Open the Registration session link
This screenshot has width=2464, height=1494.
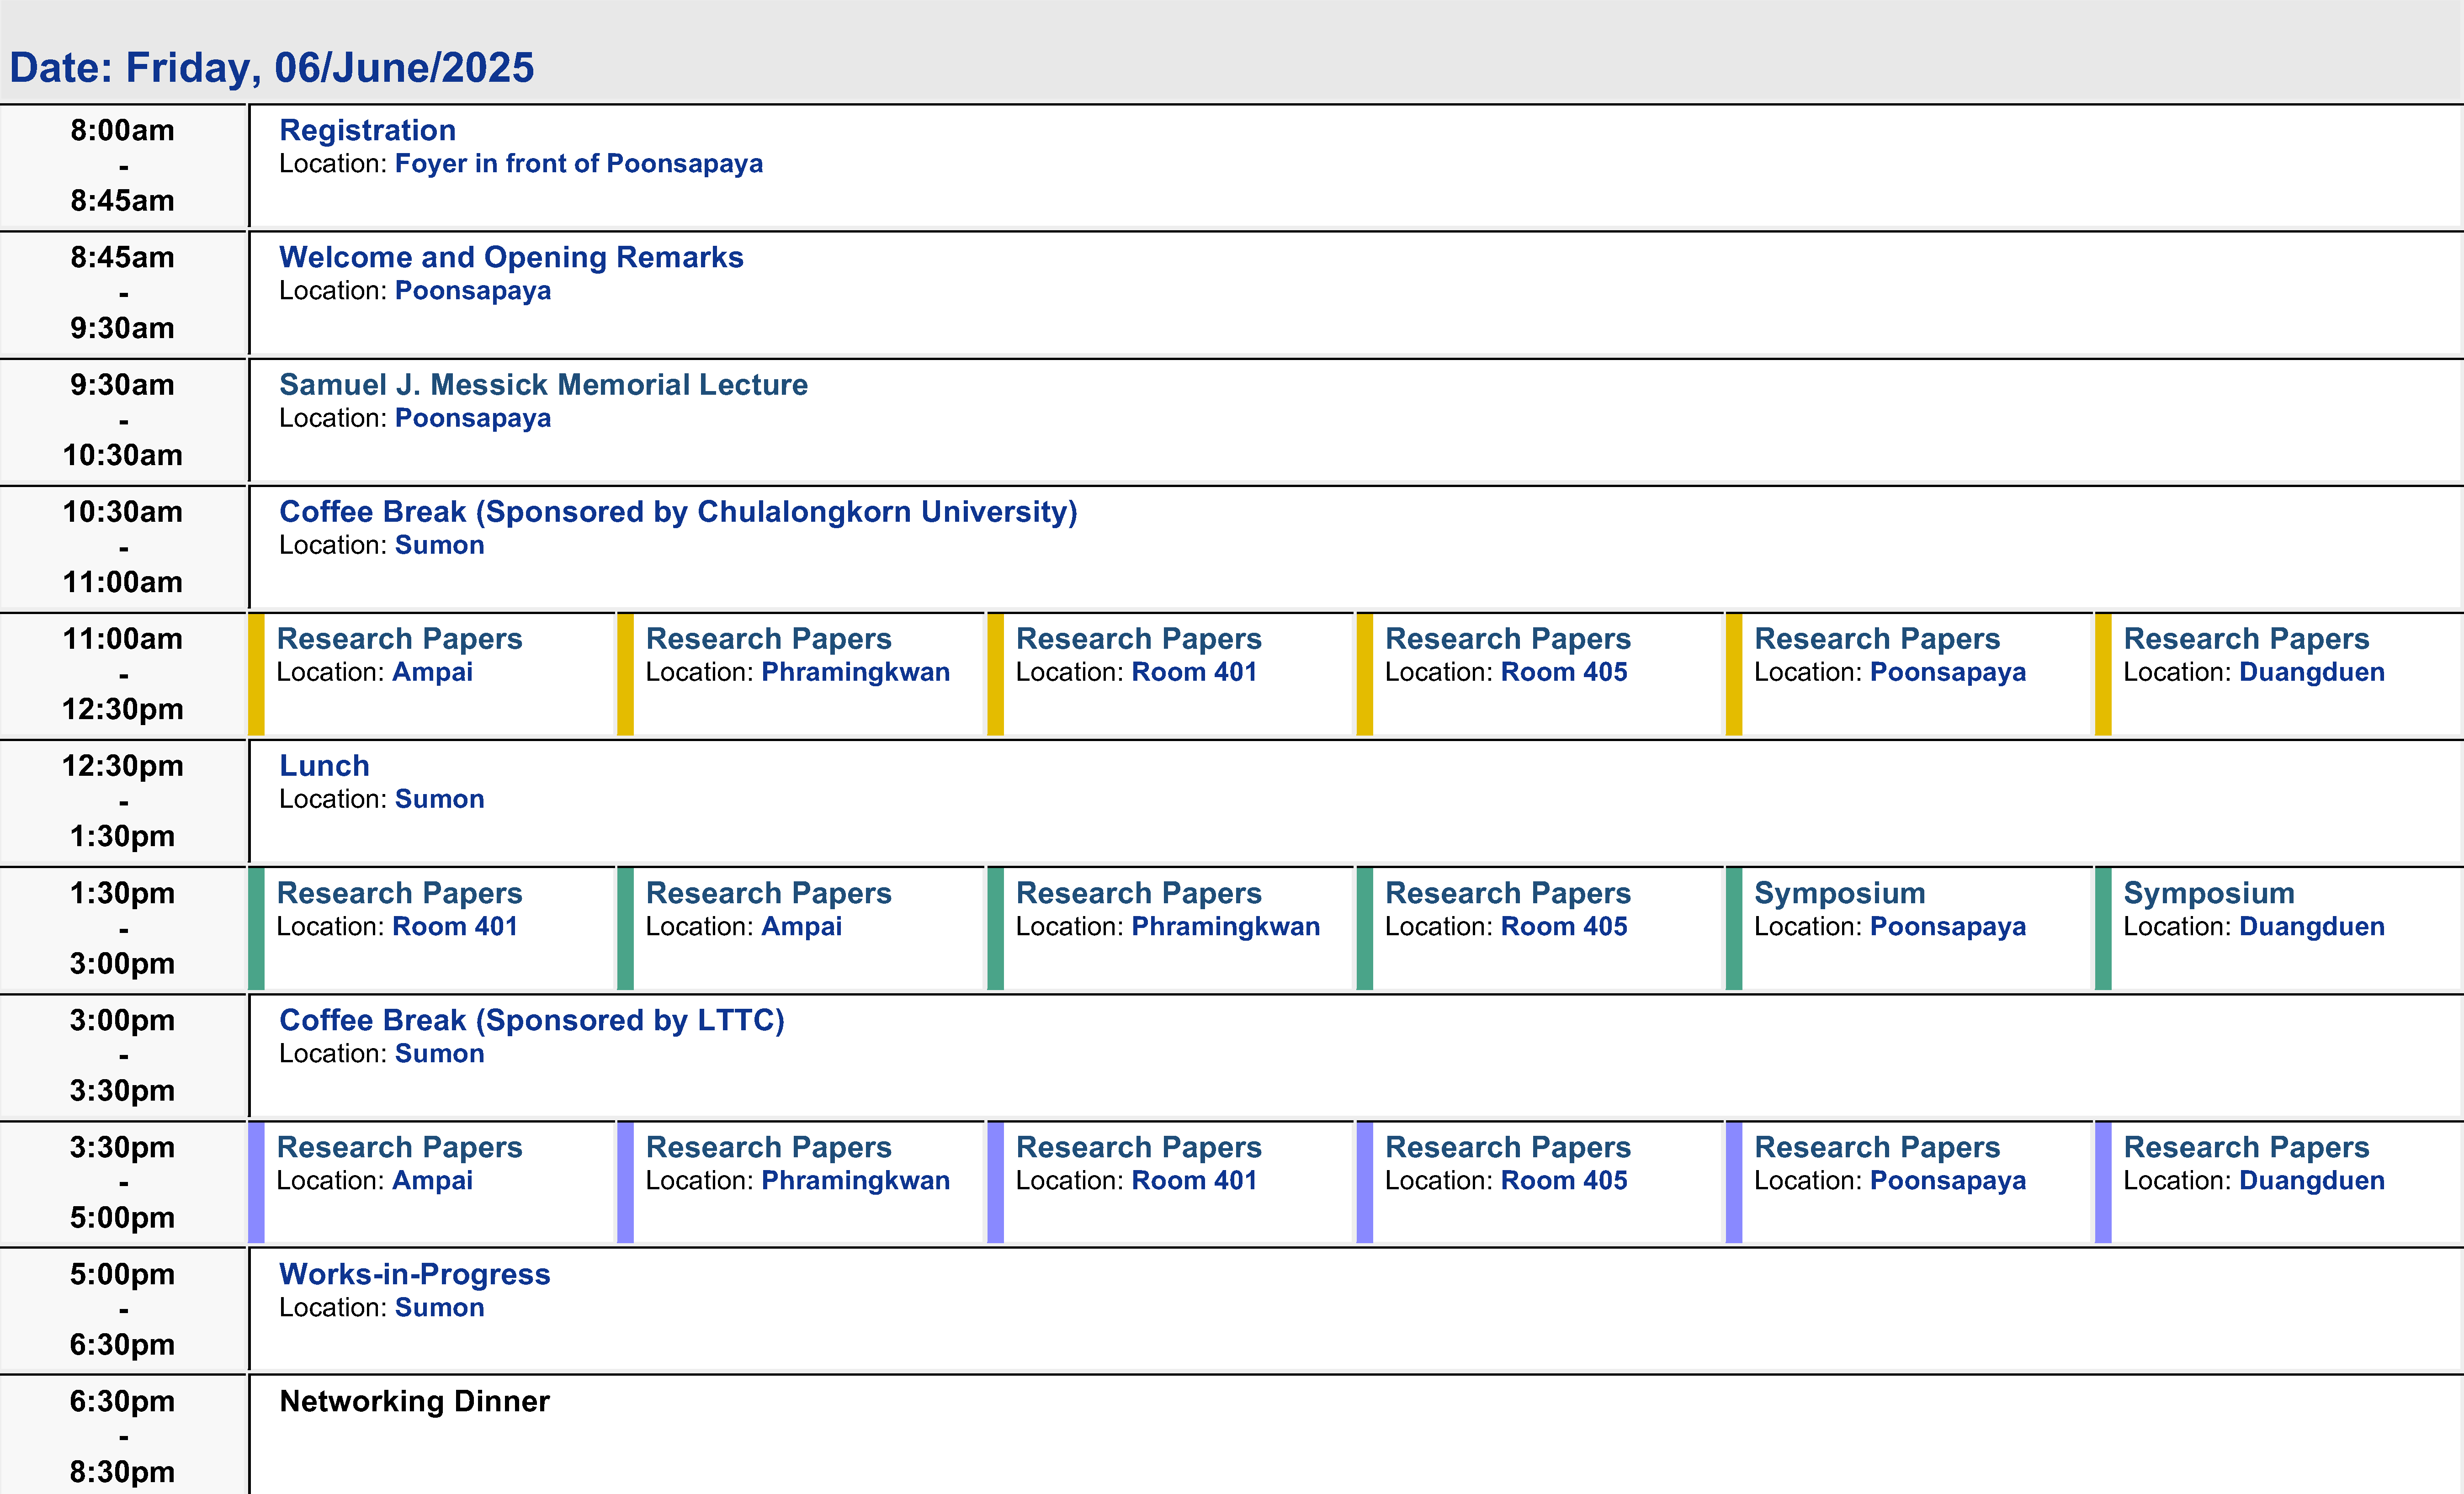point(367,130)
